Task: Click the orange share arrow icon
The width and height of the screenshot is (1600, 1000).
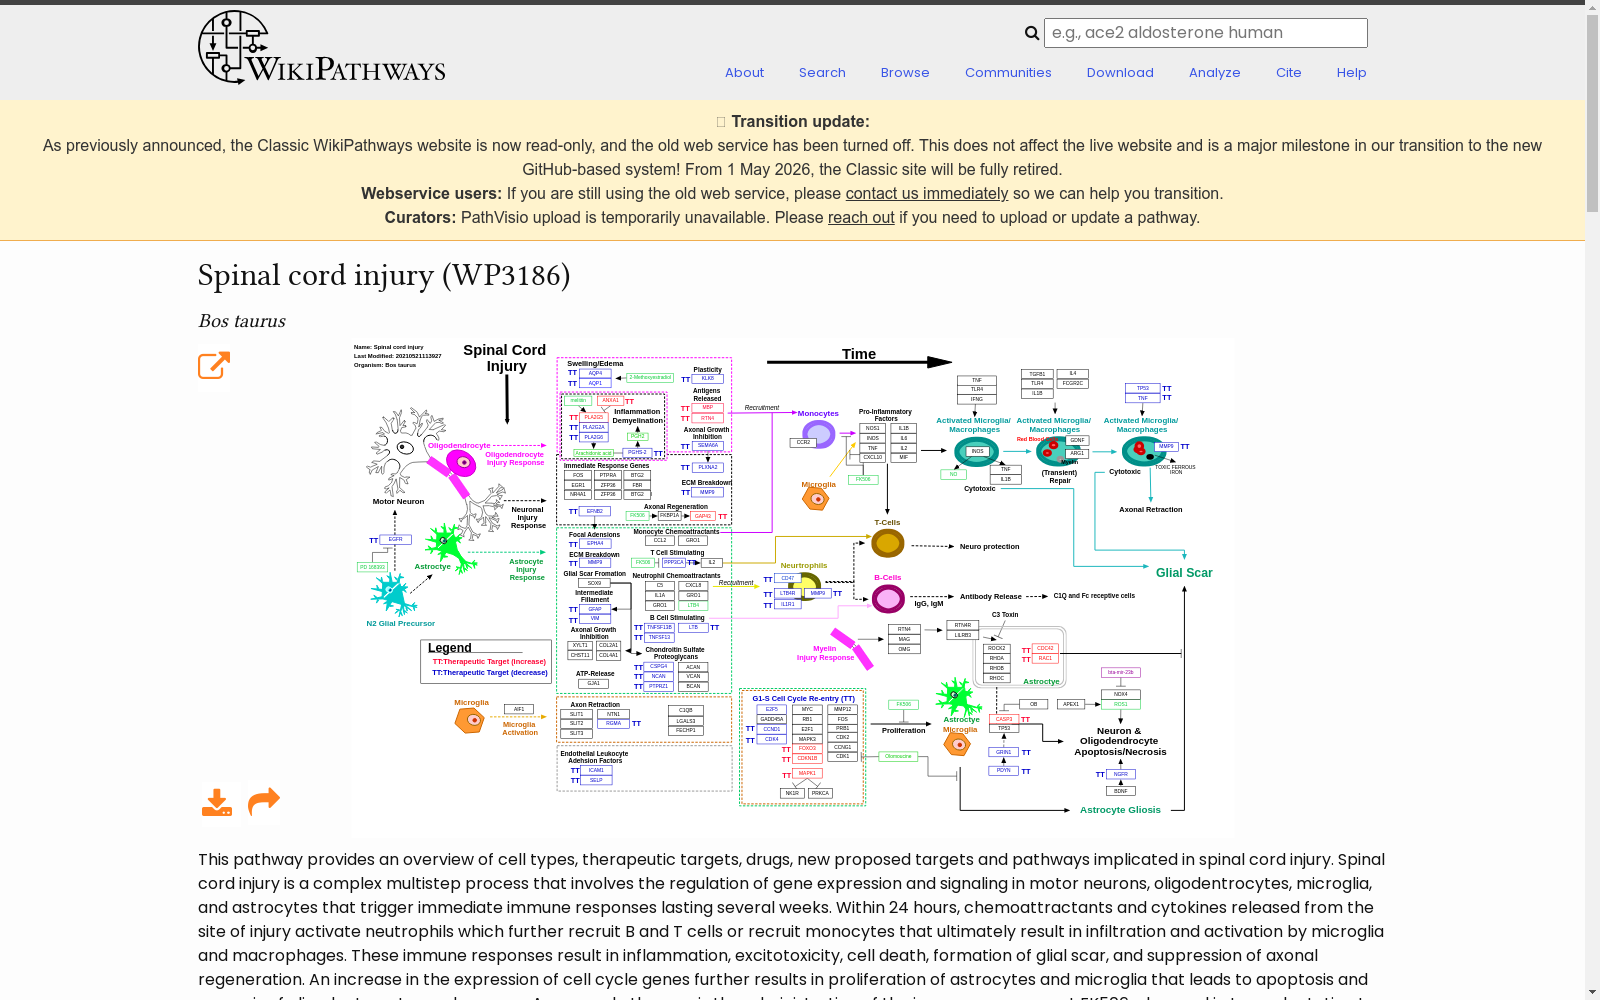Action: pyautogui.click(x=264, y=802)
